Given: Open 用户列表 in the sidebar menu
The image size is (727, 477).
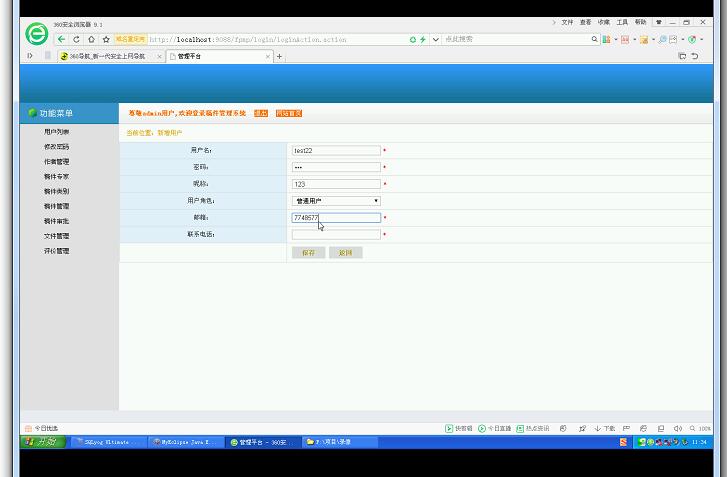Looking at the screenshot, I should 57,132.
